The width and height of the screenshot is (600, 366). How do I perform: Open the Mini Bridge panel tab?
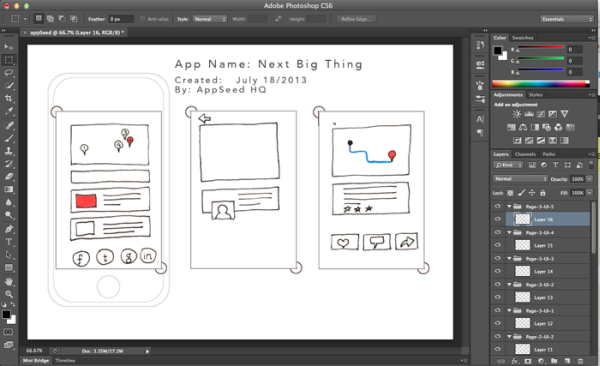point(36,360)
